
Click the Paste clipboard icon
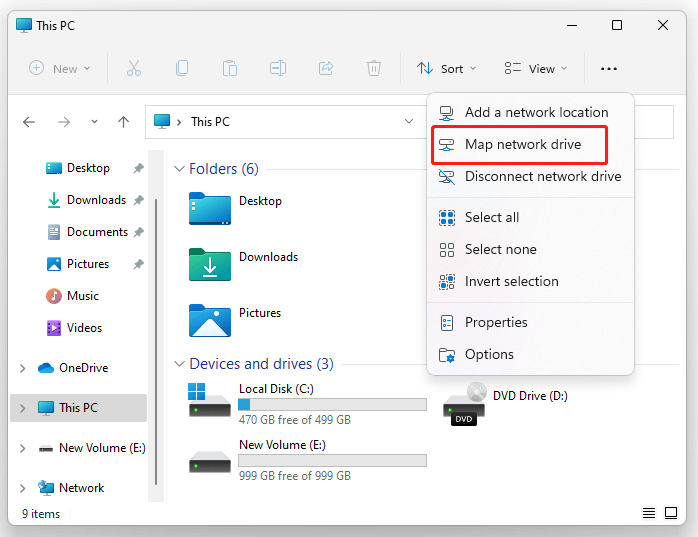click(230, 69)
